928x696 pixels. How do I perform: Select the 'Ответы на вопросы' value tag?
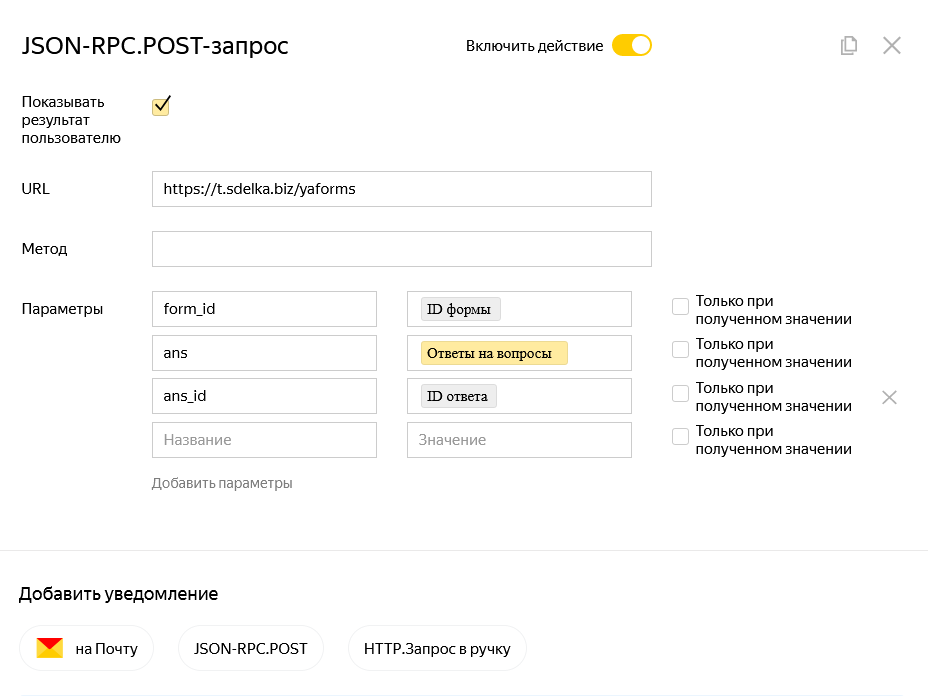(x=494, y=353)
